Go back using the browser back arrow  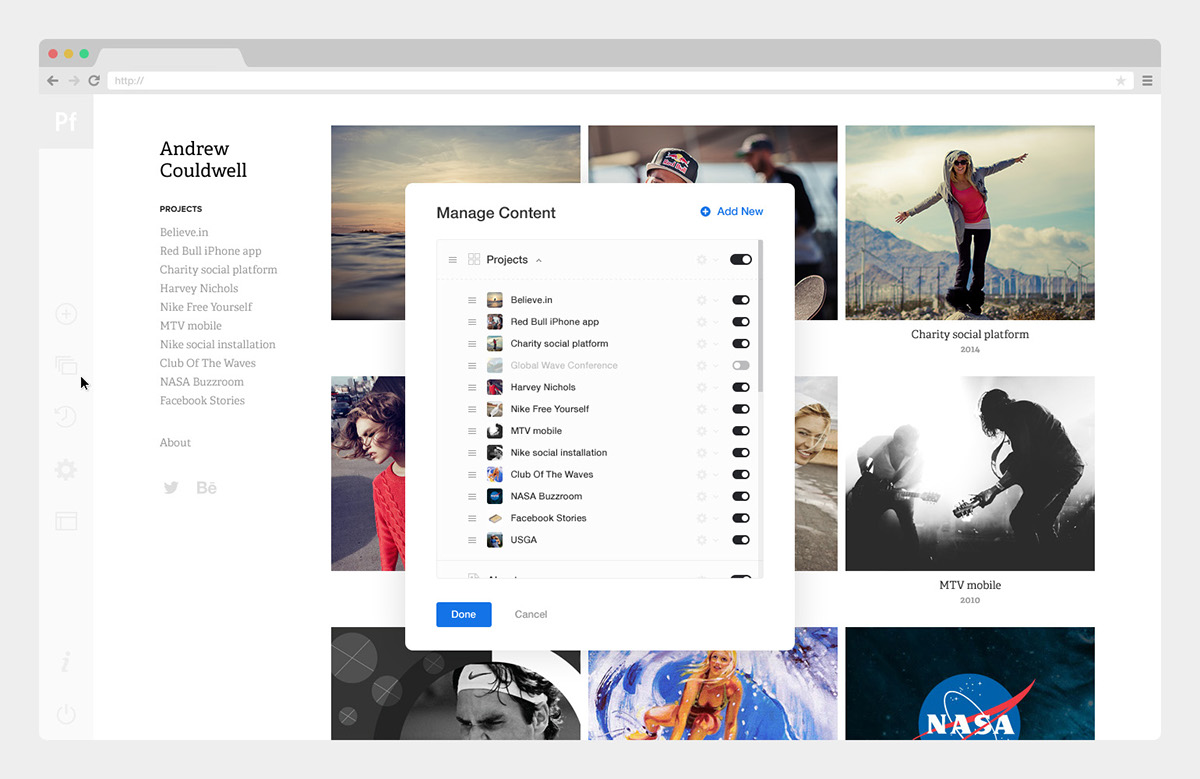53,81
